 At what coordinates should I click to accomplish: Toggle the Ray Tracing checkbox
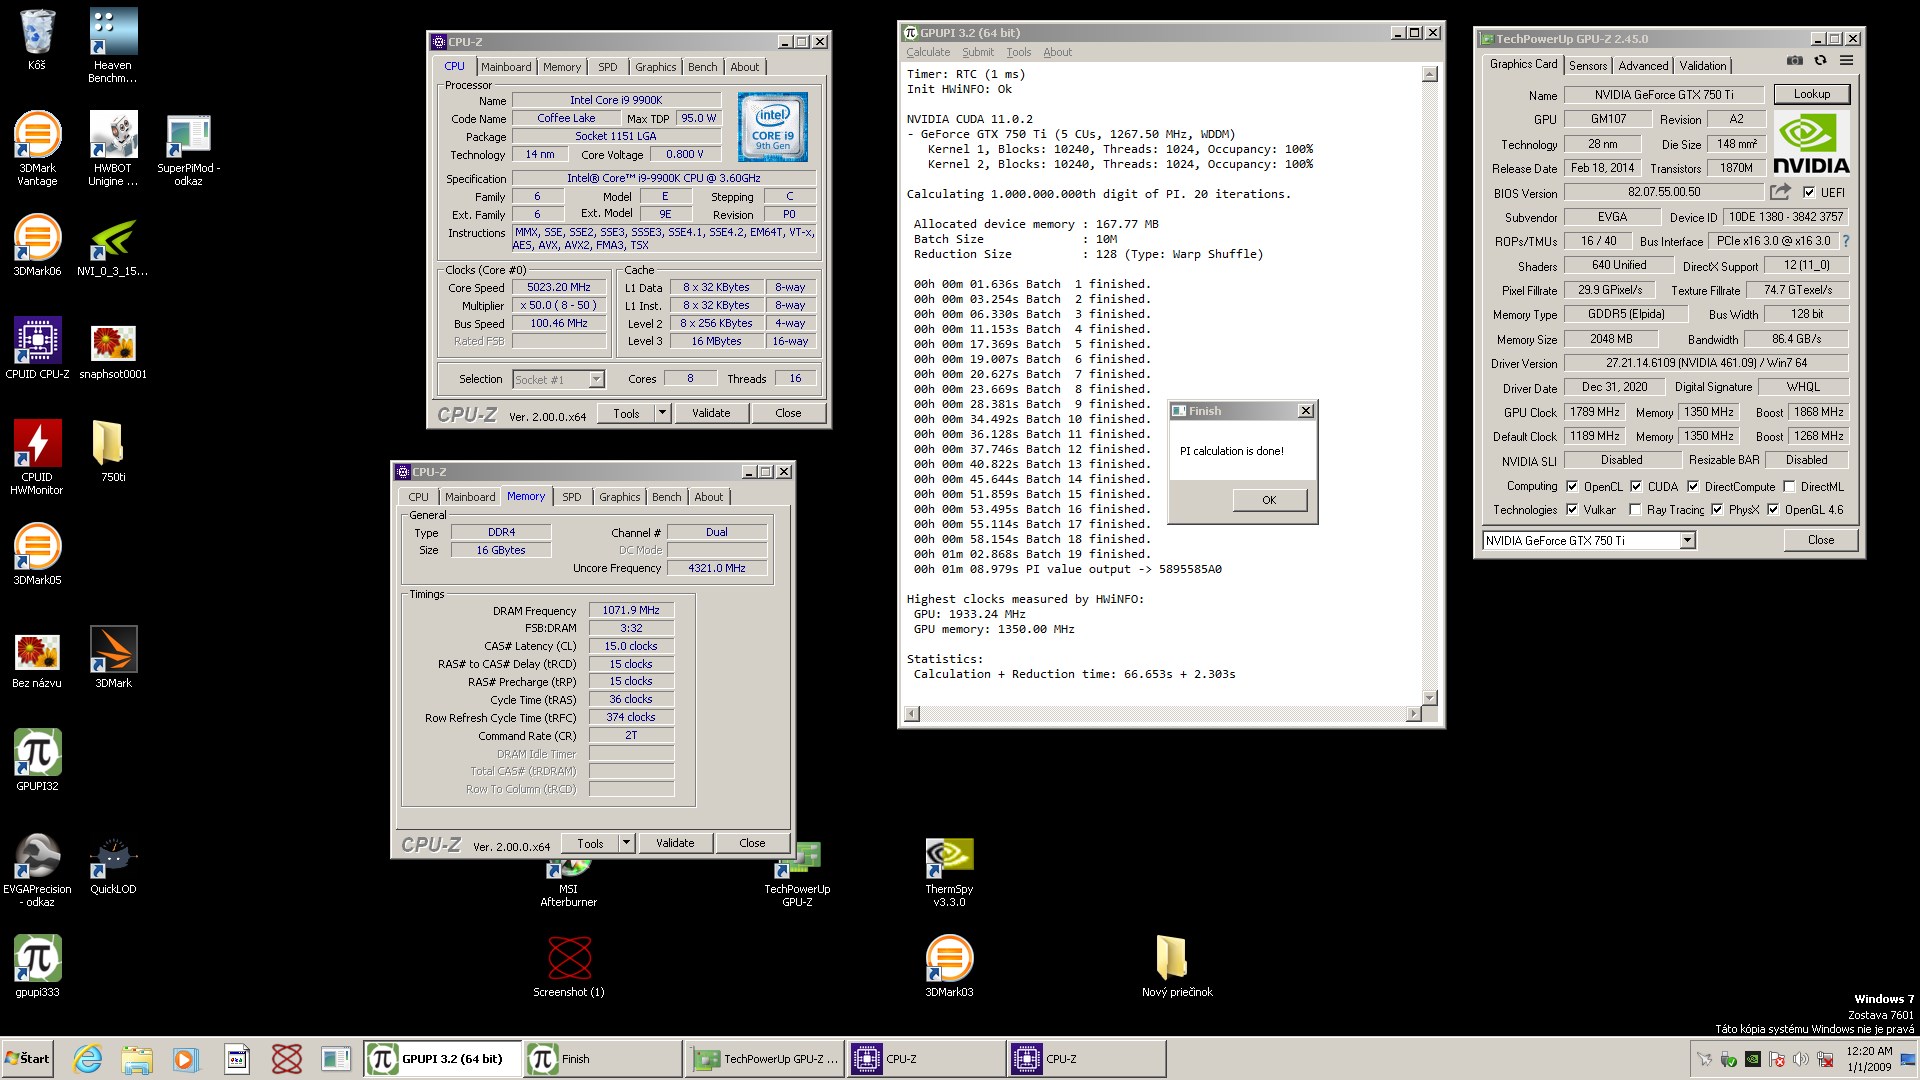[1635, 510]
